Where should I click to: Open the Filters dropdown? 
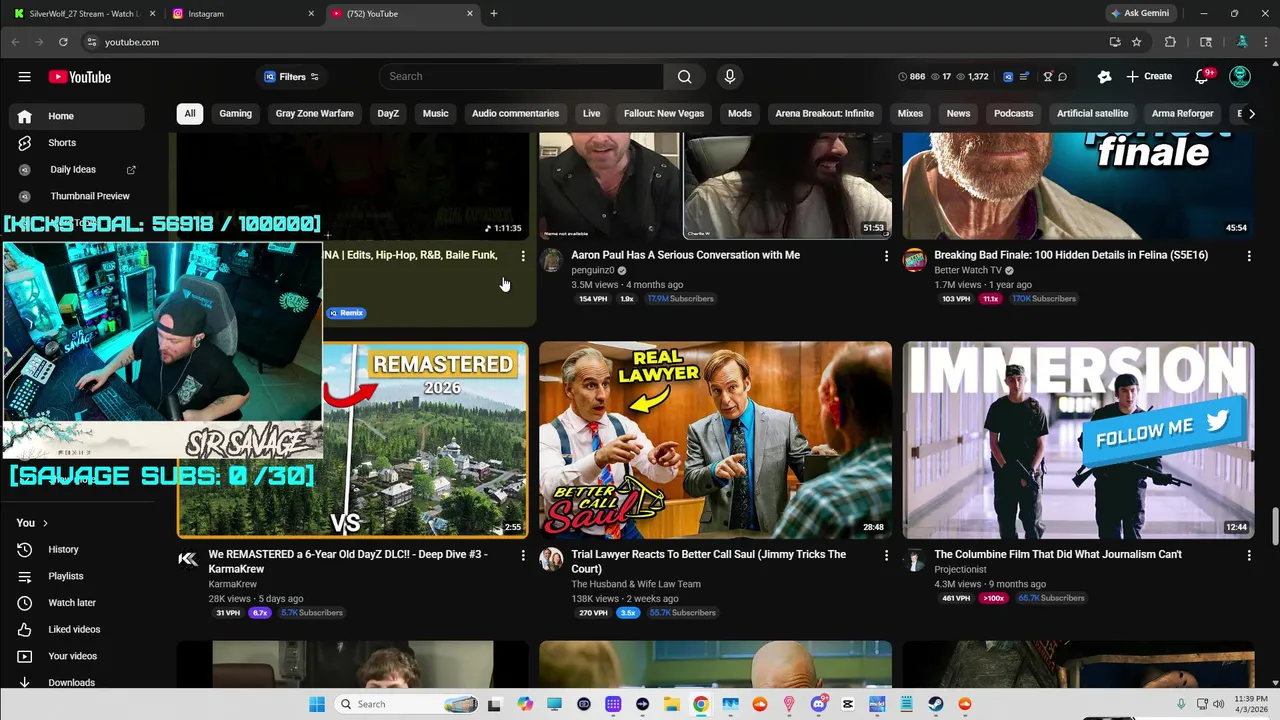click(x=291, y=77)
